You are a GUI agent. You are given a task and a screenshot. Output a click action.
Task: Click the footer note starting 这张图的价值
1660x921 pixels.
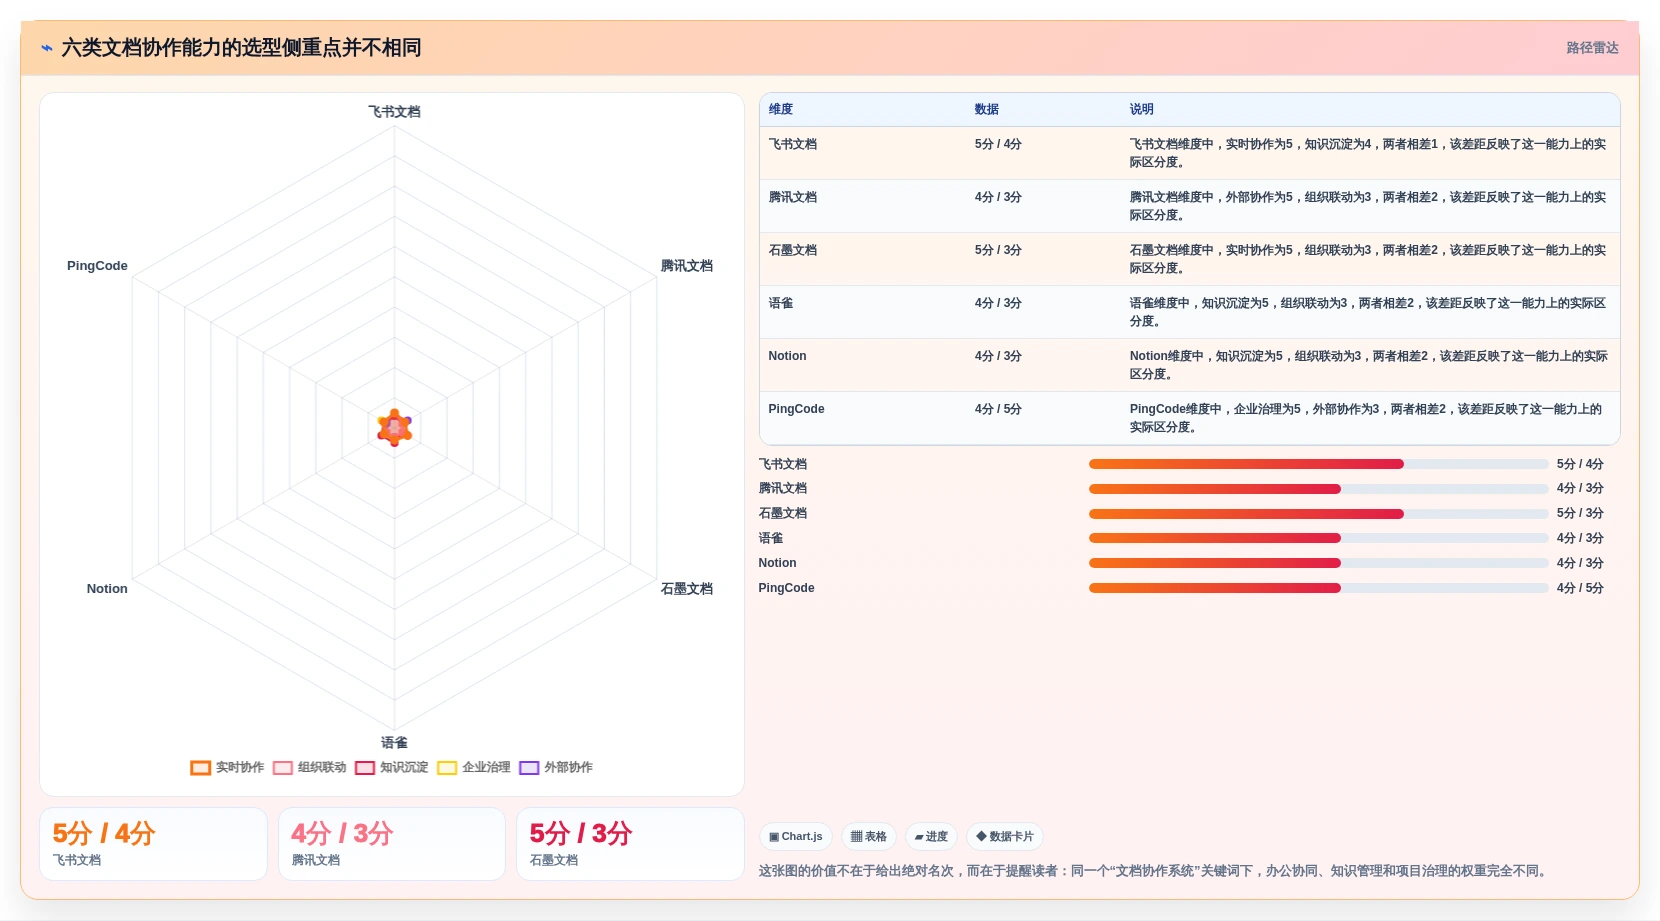pos(1155,871)
